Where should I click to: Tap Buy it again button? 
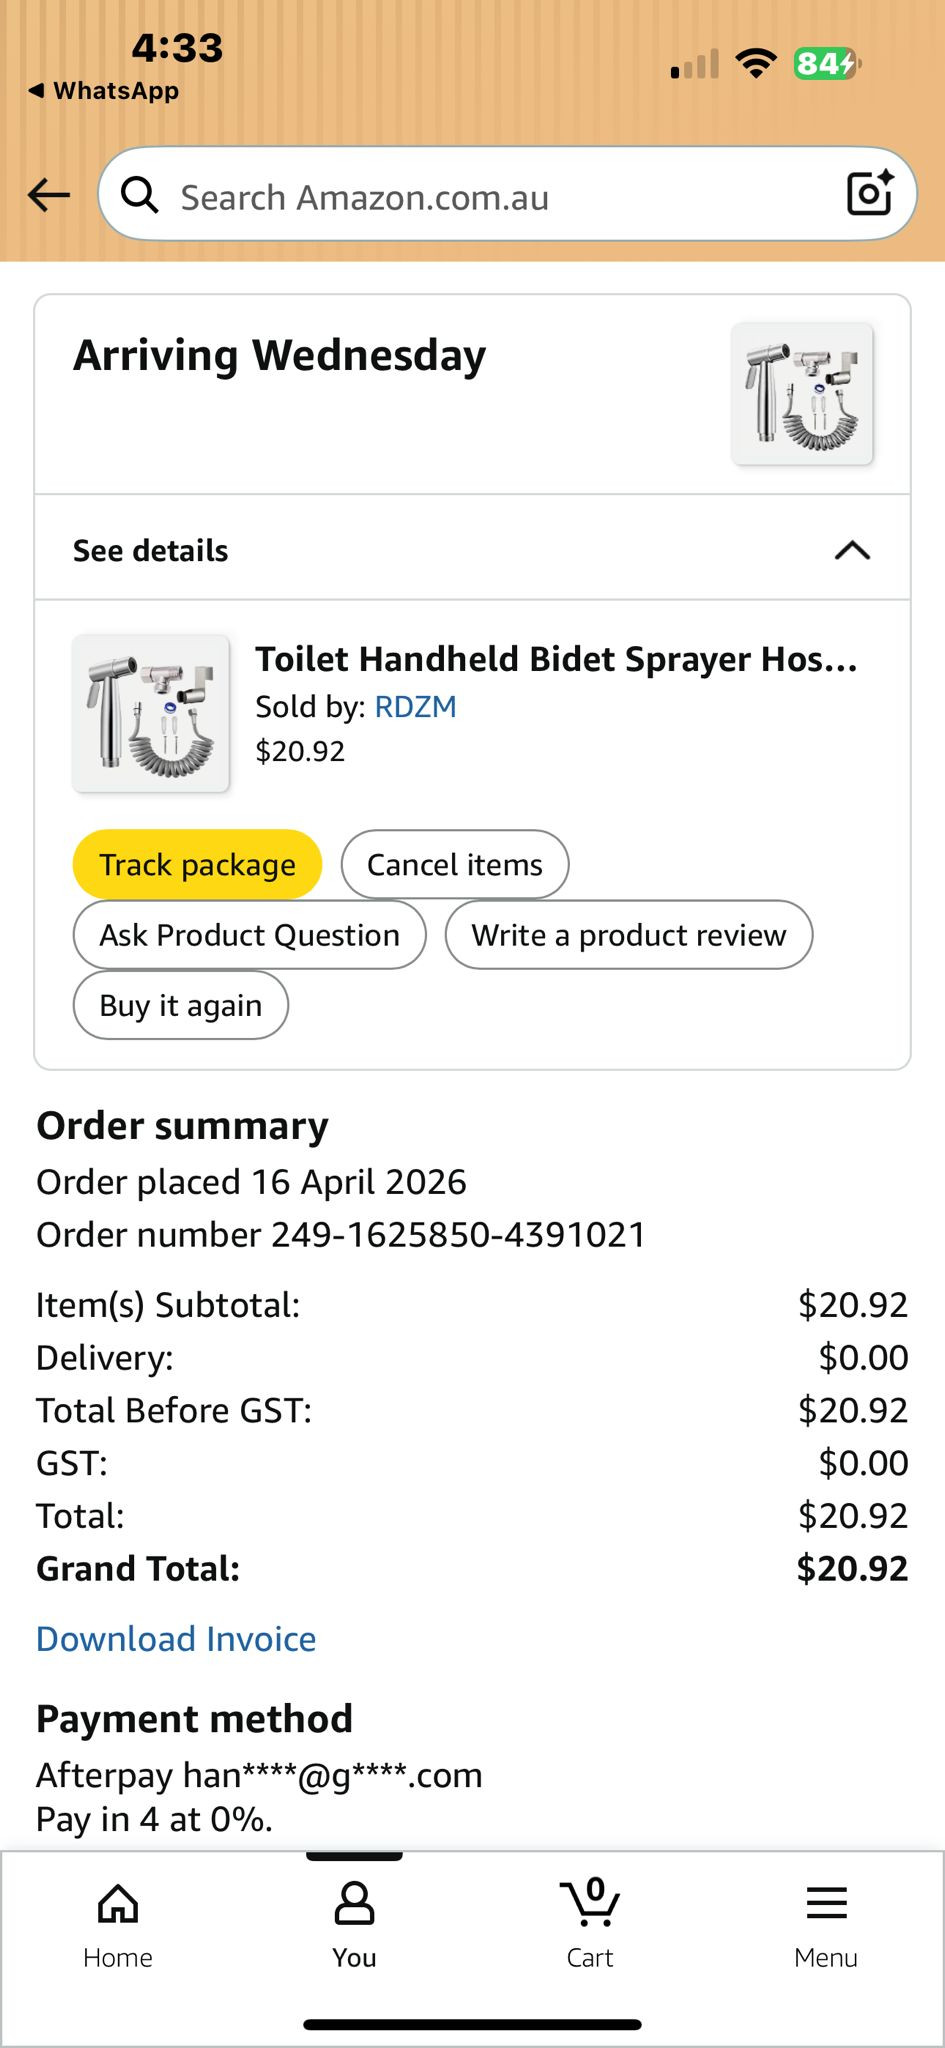(x=180, y=1005)
